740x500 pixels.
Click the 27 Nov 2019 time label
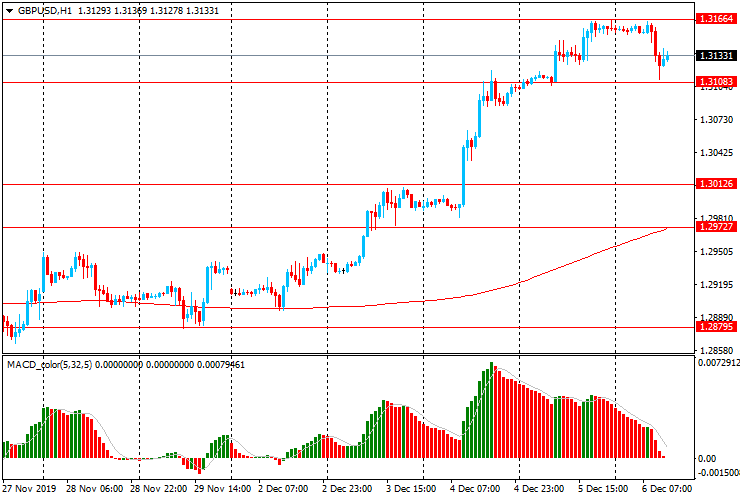[x=29, y=489]
